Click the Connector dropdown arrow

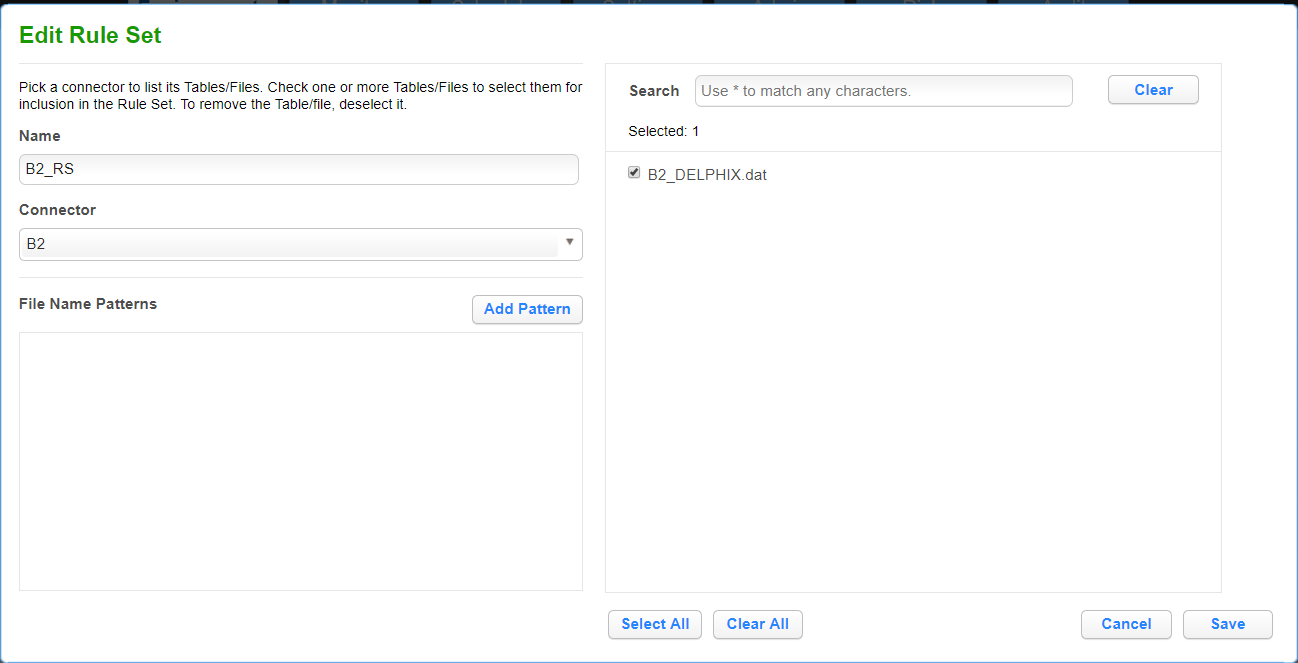tap(569, 244)
